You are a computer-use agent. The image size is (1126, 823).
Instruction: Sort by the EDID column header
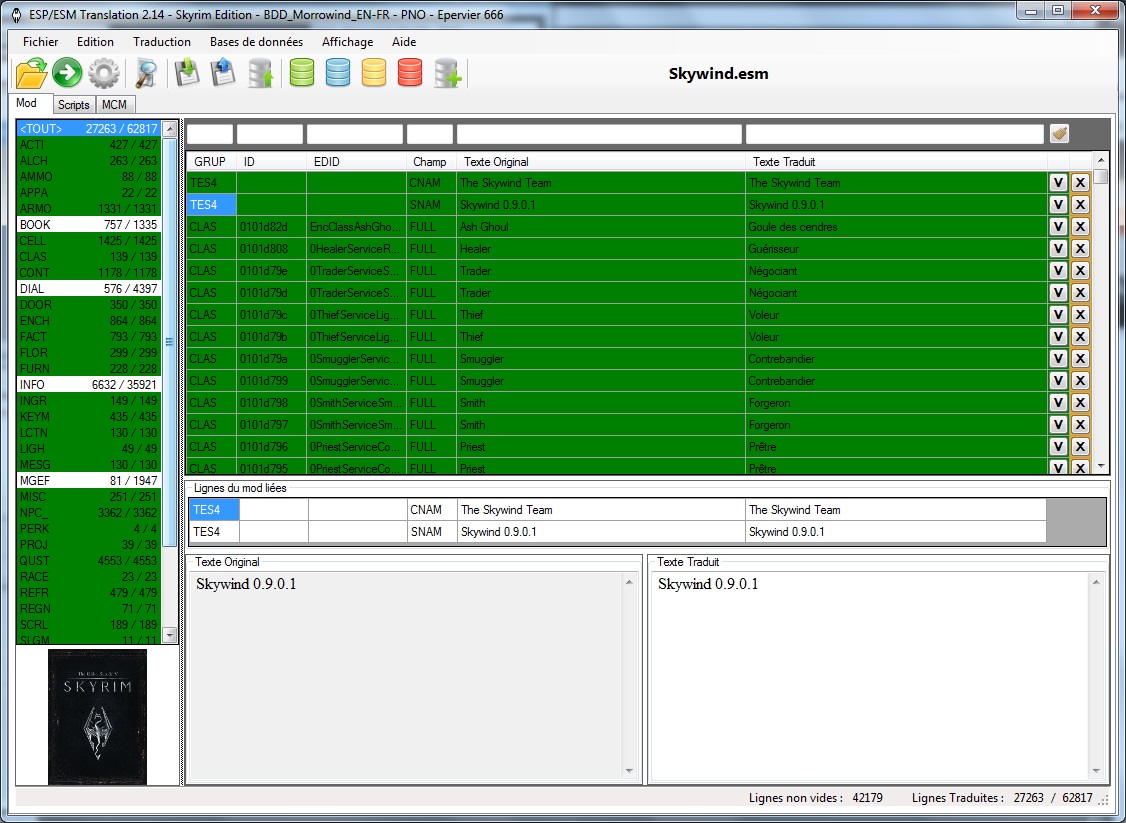click(357, 162)
